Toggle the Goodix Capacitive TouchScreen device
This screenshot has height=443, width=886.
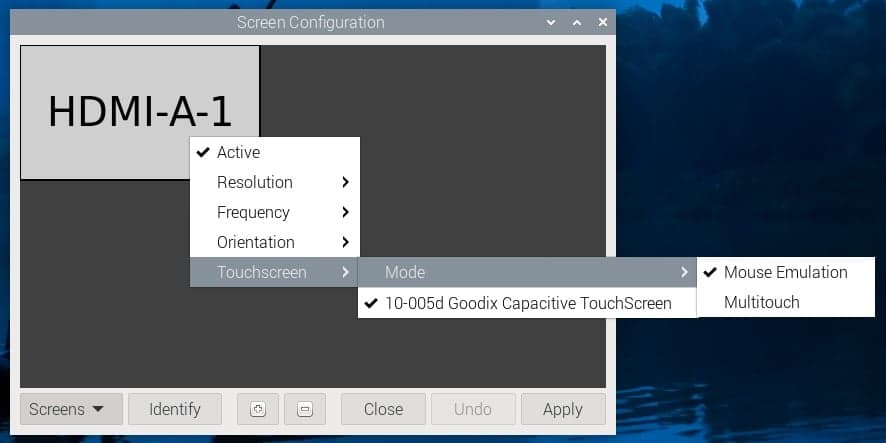(x=527, y=303)
